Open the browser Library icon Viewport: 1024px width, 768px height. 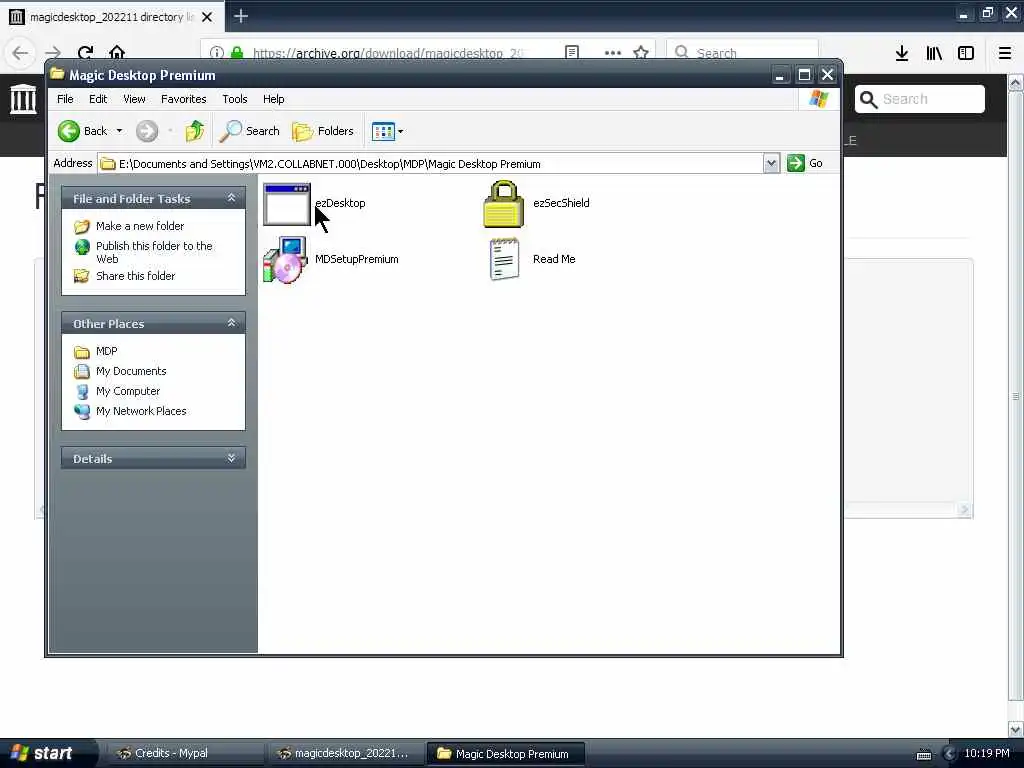pos(934,54)
